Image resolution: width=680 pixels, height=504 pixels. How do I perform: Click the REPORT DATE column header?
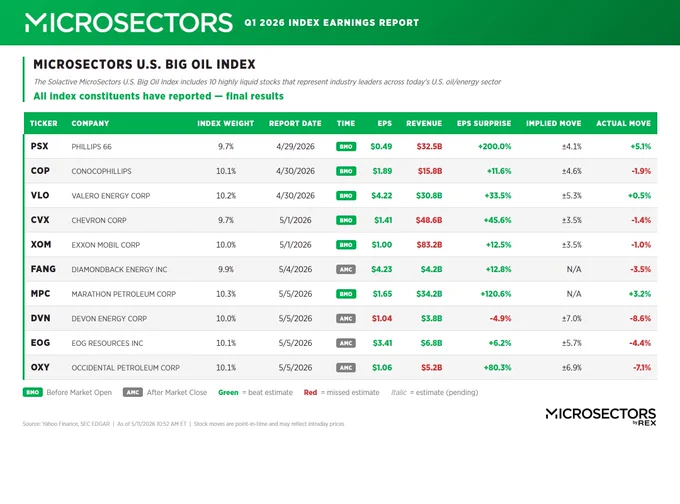[x=295, y=123]
